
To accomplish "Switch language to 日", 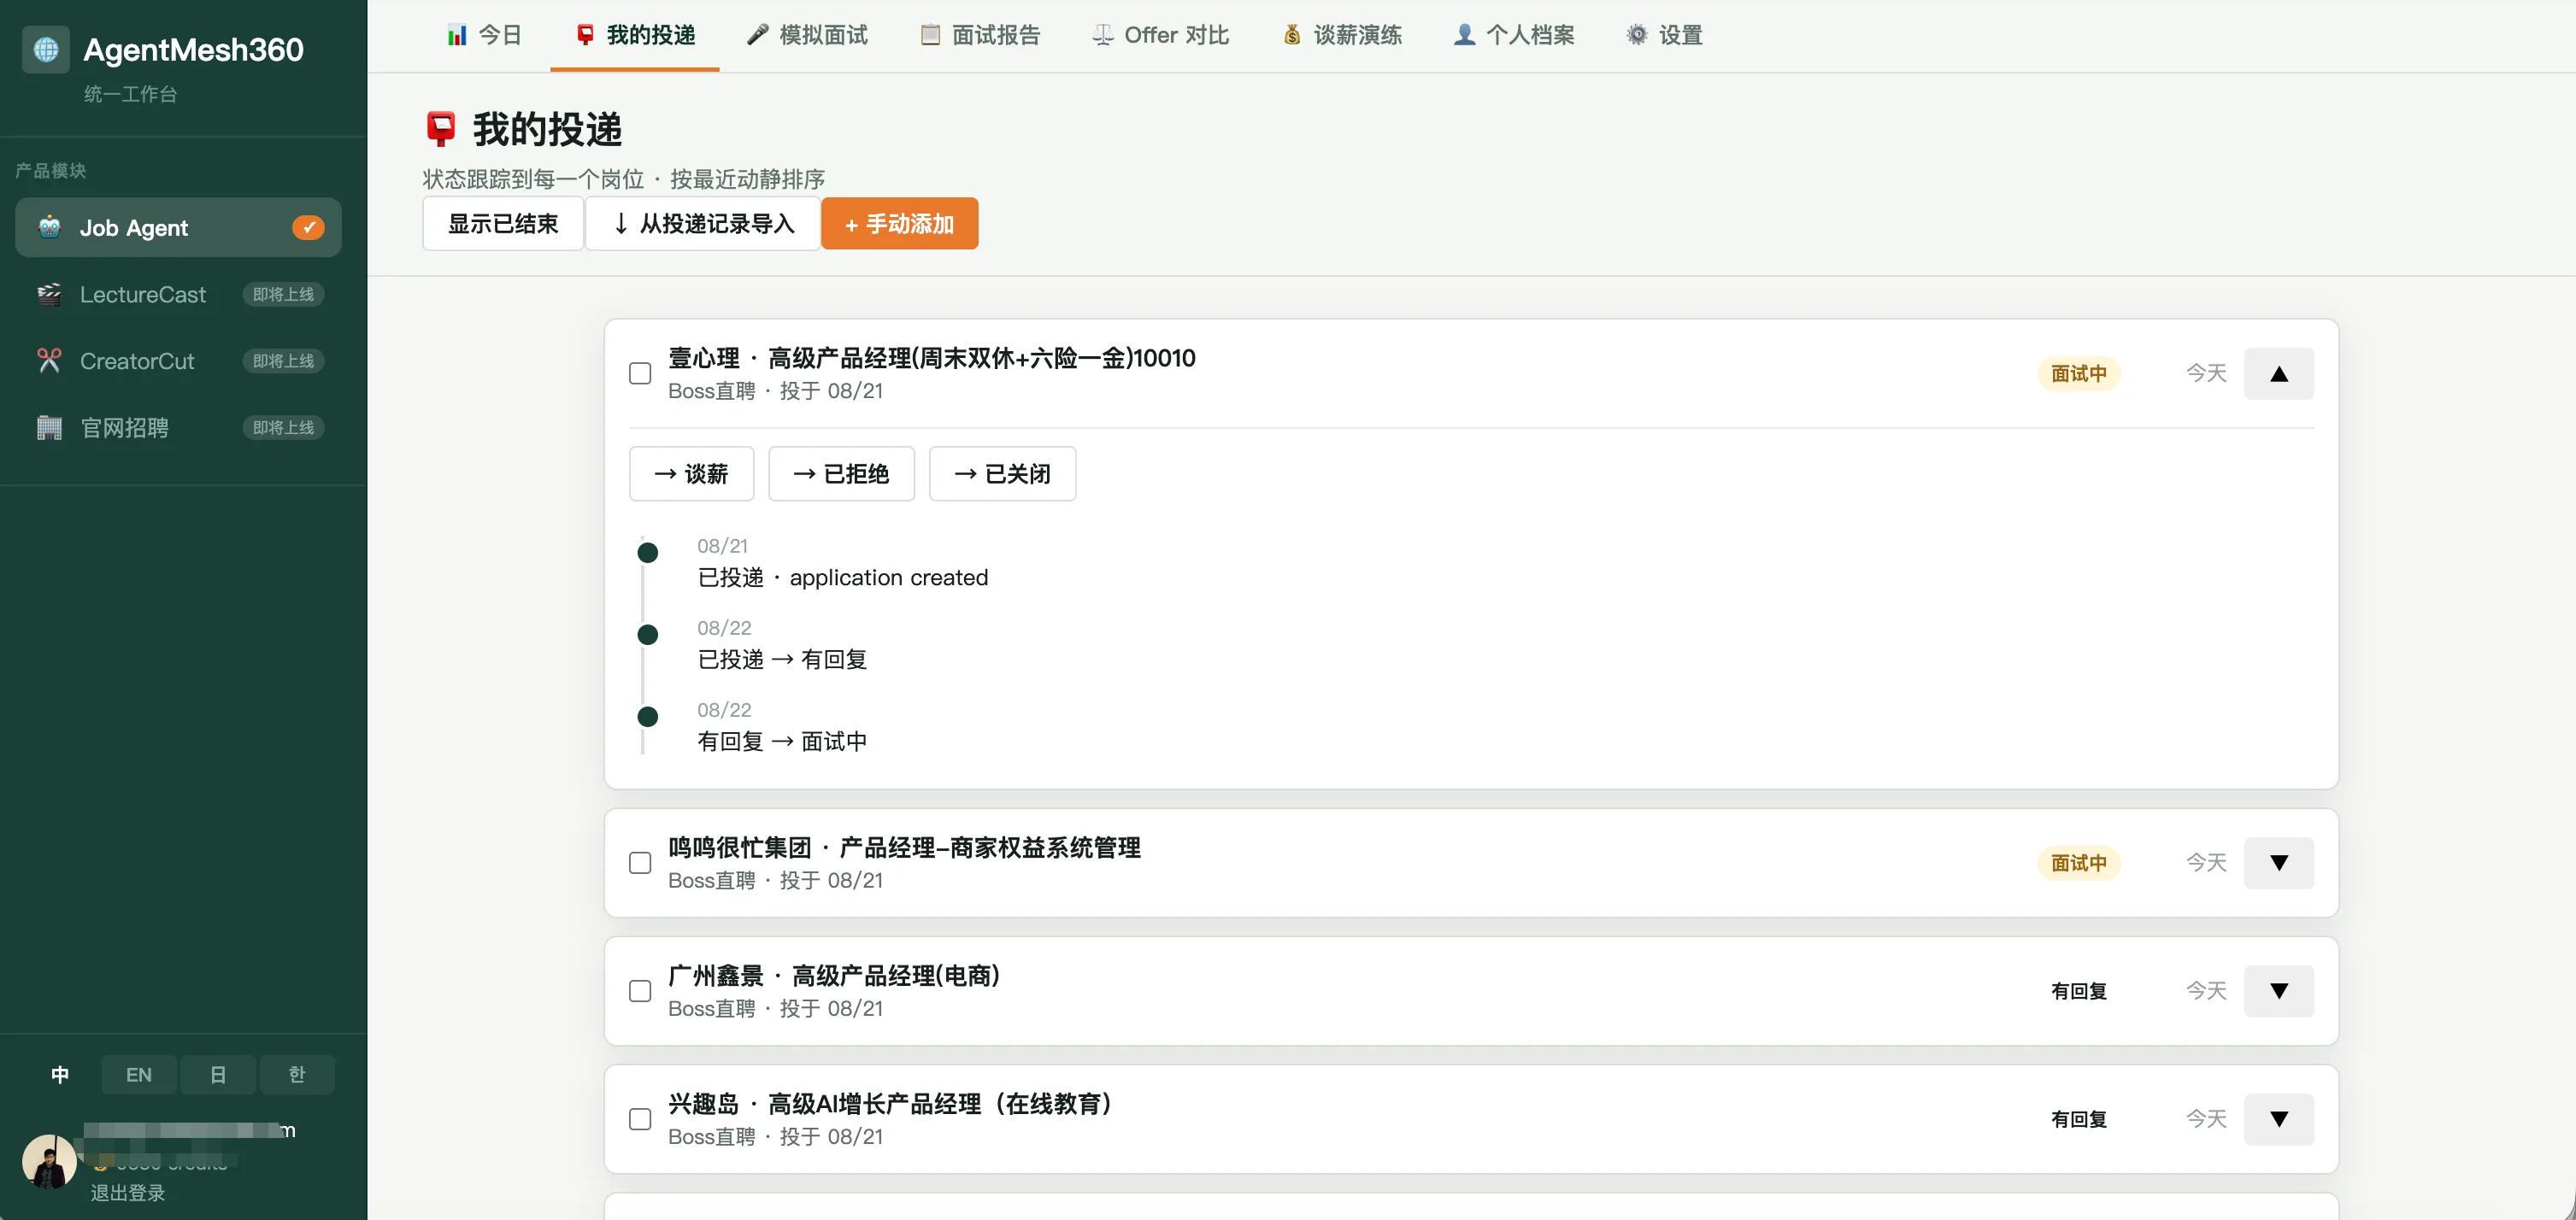I will (218, 1075).
